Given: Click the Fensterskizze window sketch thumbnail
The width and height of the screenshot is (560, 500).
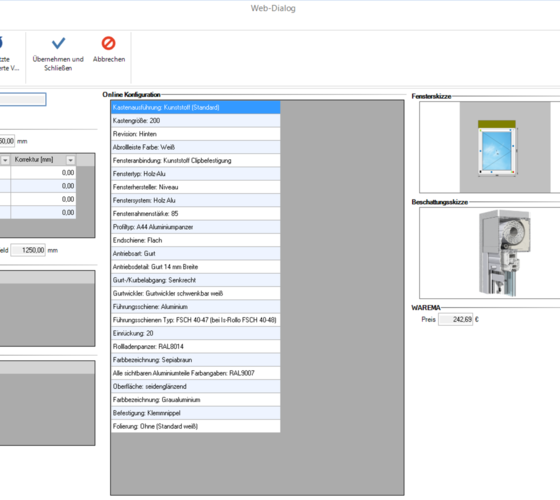Looking at the screenshot, I should pos(497,147).
